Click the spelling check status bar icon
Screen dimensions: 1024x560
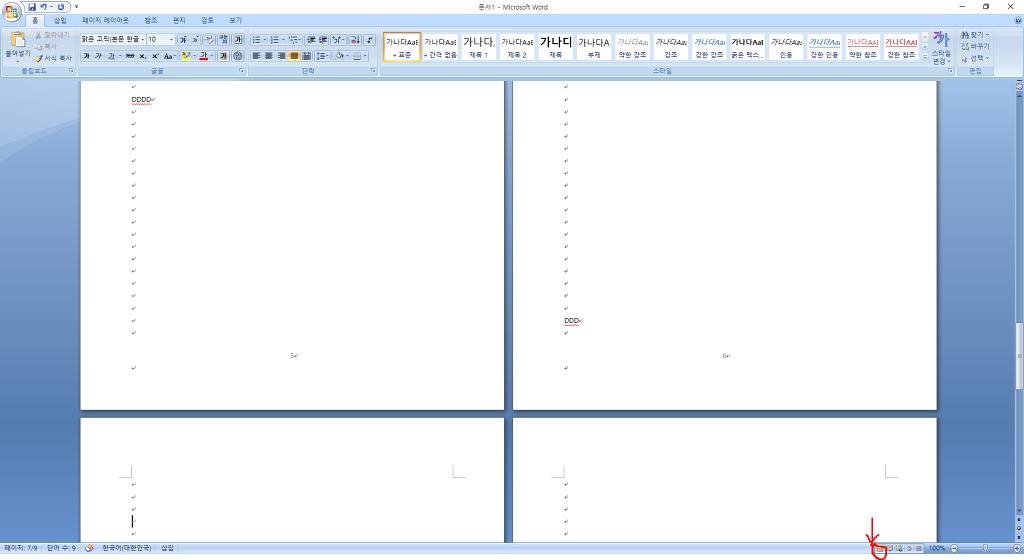(x=89, y=548)
